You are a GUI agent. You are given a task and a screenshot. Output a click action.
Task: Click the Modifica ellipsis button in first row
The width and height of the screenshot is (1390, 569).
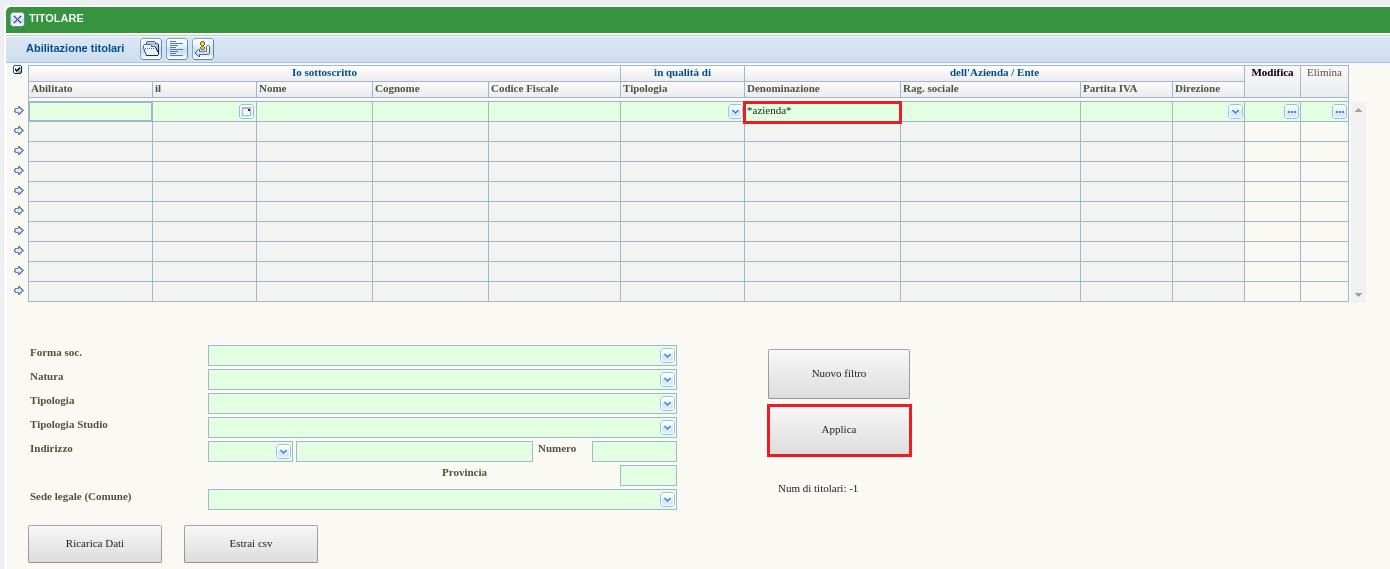(1291, 112)
